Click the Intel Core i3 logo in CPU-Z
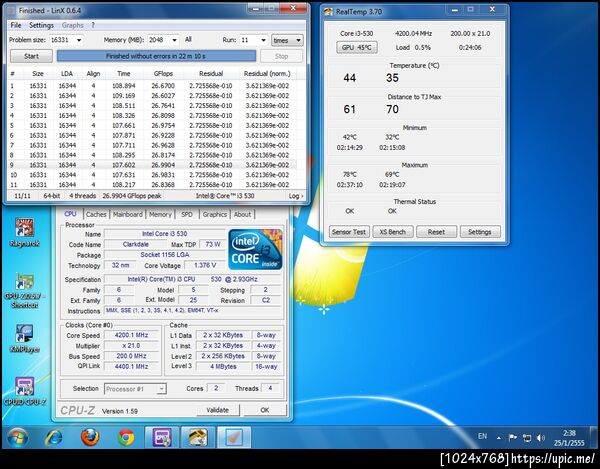 click(x=255, y=249)
